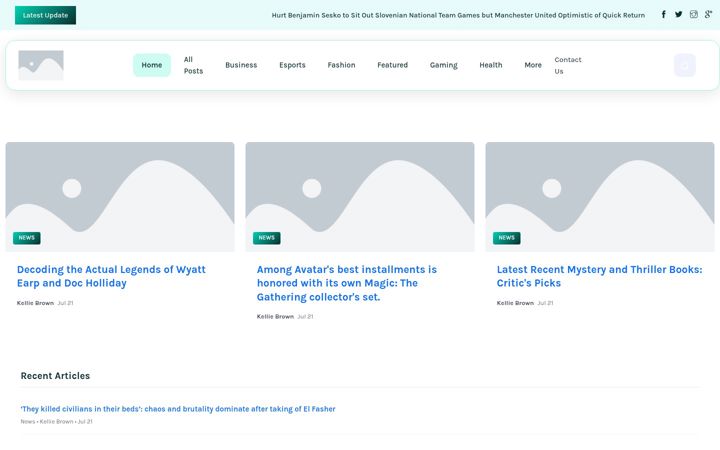The image size is (720, 450).
Task: Open 'Decoding the Actual Legends of Wyatt Earp' article
Action: 111,276
